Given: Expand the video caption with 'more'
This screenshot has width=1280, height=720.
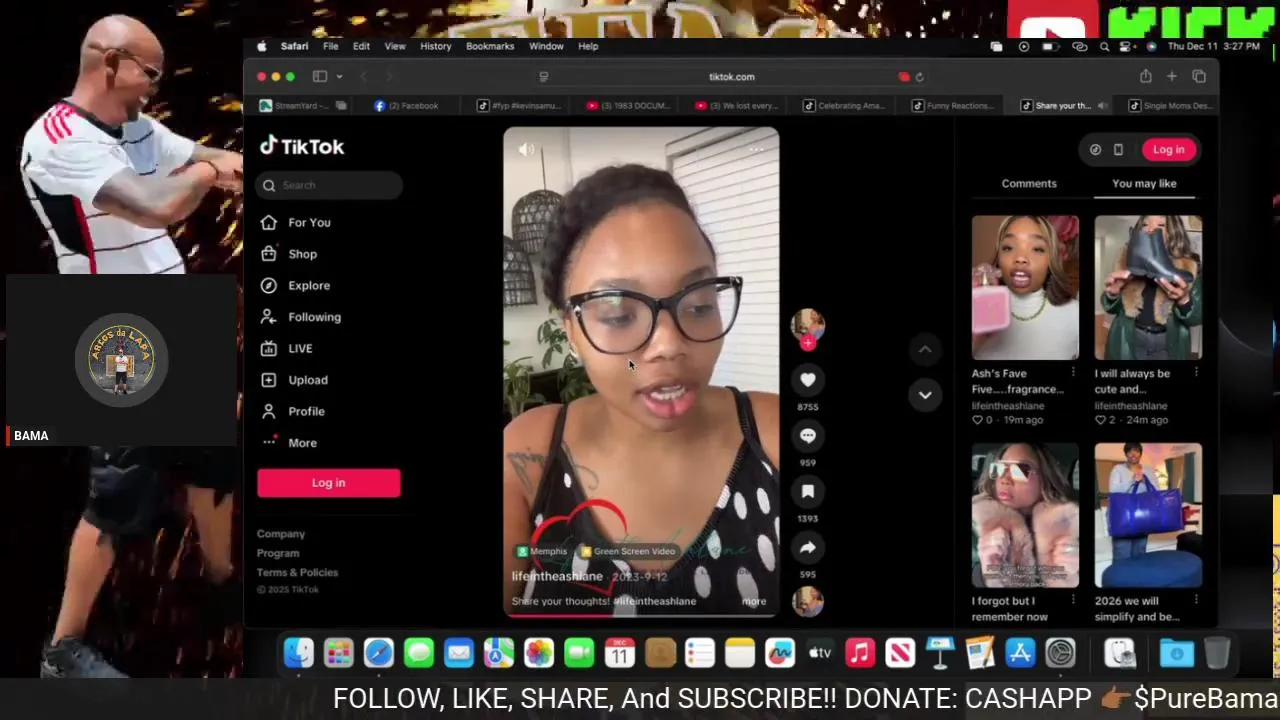Looking at the screenshot, I should coord(754,601).
